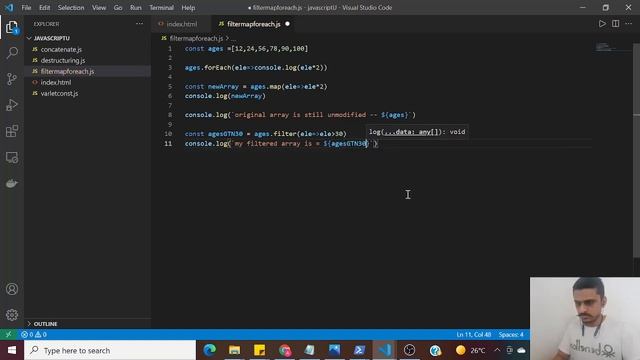This screenshot has width=640, height=360.
Task: Click the 26°C weather widget in taskbar
Action: tap(471, 350)
